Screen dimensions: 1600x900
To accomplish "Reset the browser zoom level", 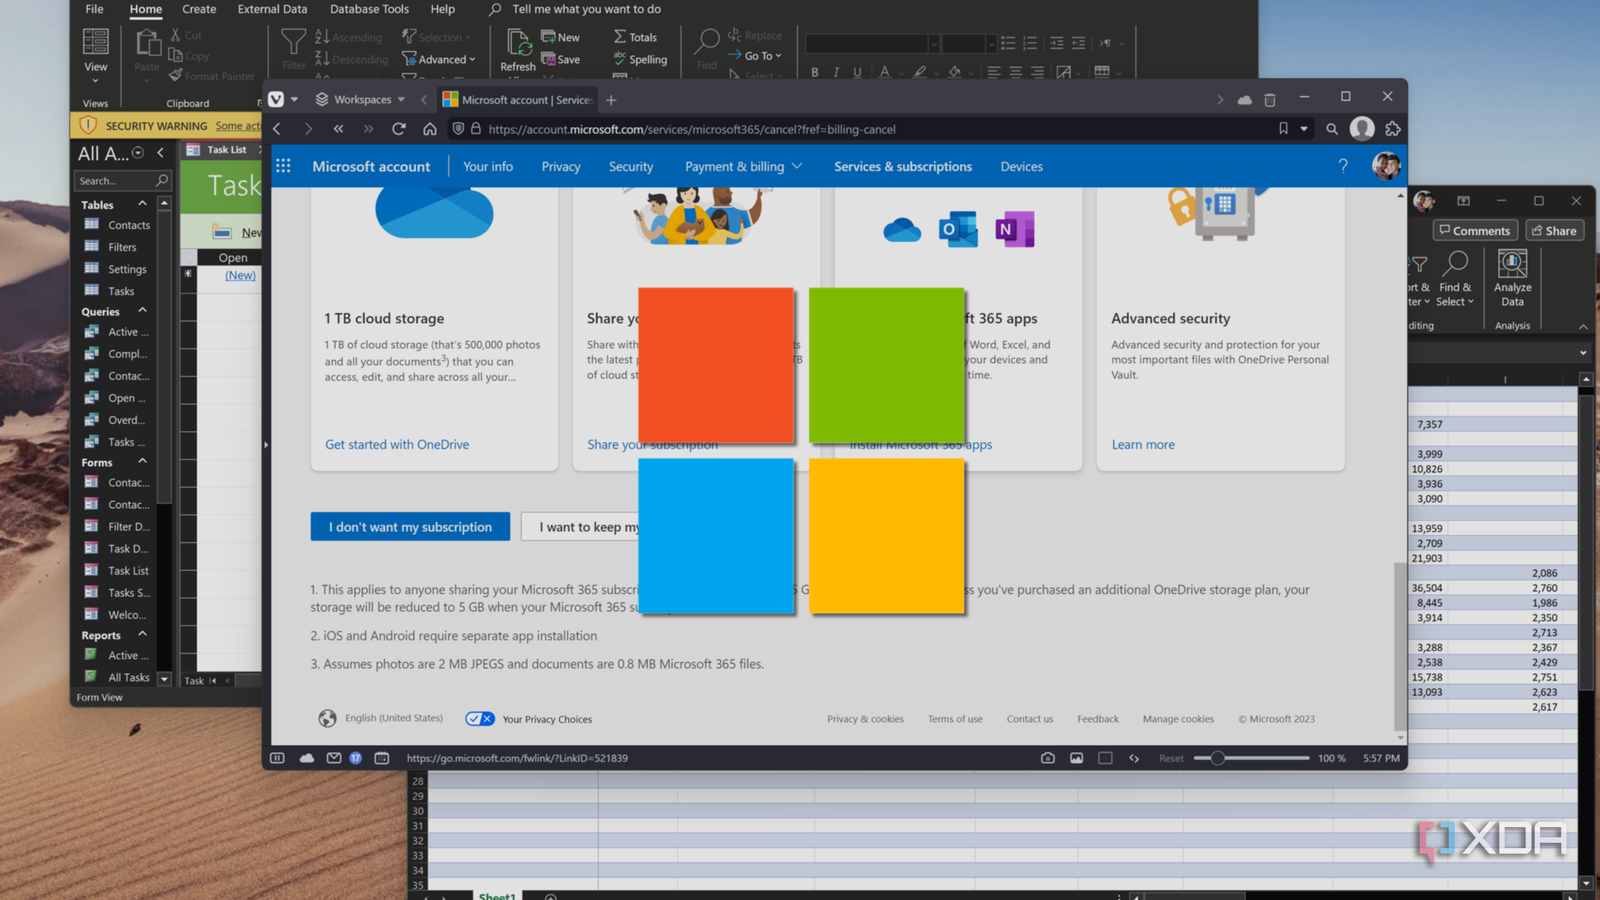I will pos(1171,758).
